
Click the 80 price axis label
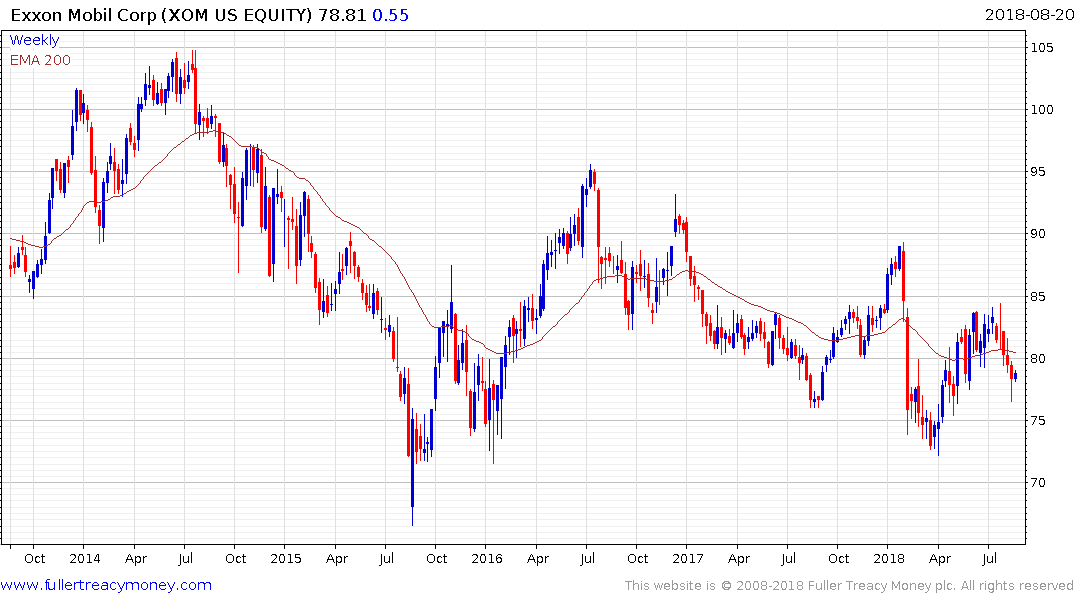1038,359
